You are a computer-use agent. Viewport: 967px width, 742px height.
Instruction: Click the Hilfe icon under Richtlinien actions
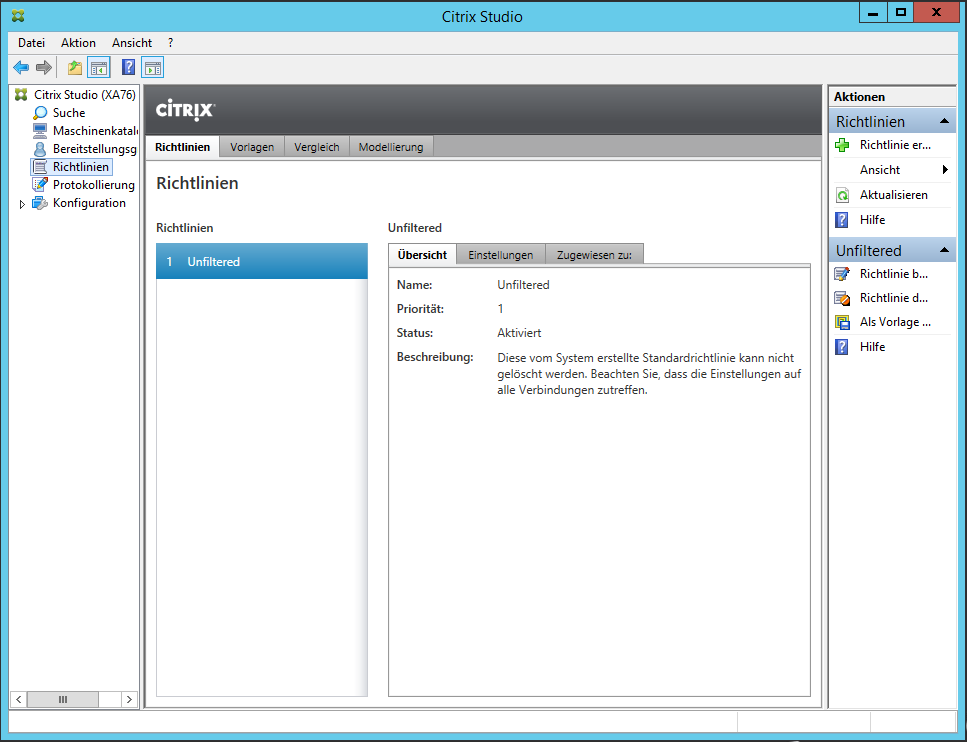(842, 220)
